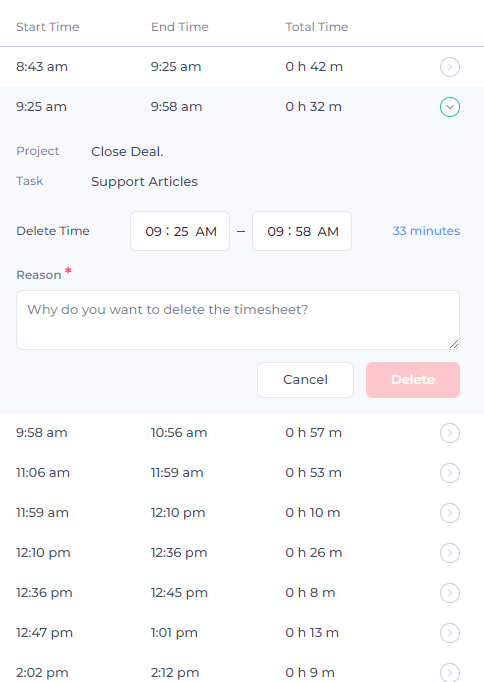Screen dimensions: 484x682
Task: Click the Close Deal. project name
Action: [x=127, y=151]
